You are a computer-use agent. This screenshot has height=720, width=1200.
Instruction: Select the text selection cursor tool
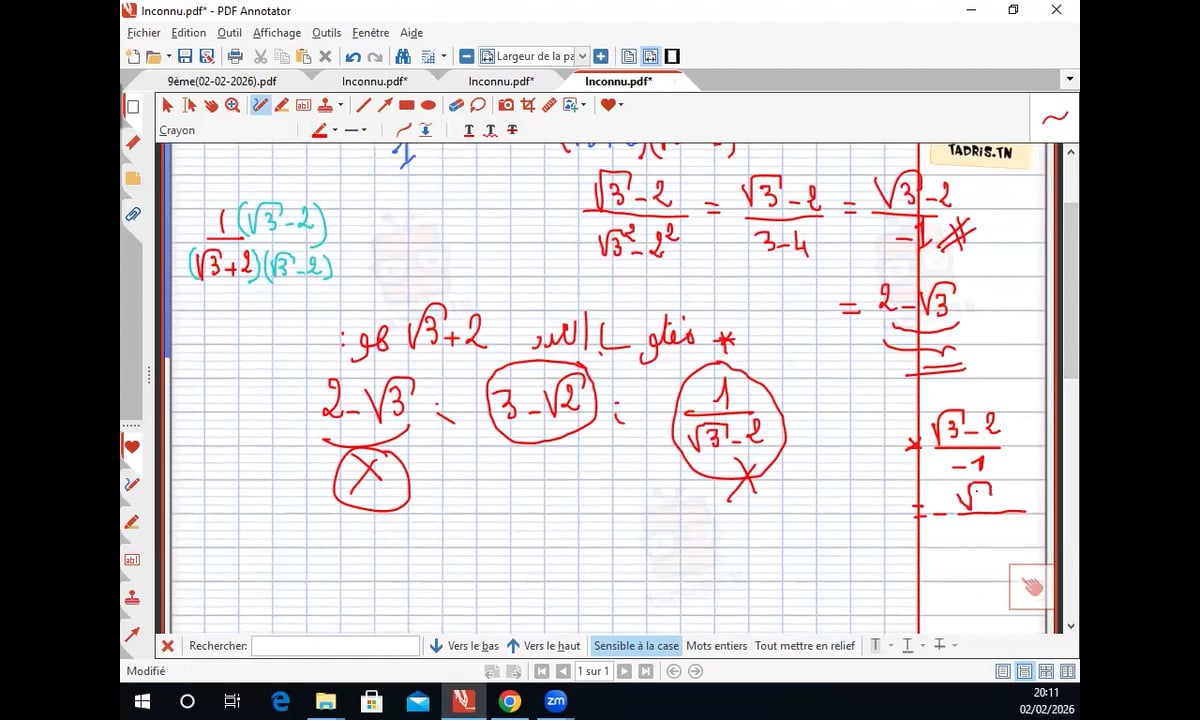[x=189, y=105]
